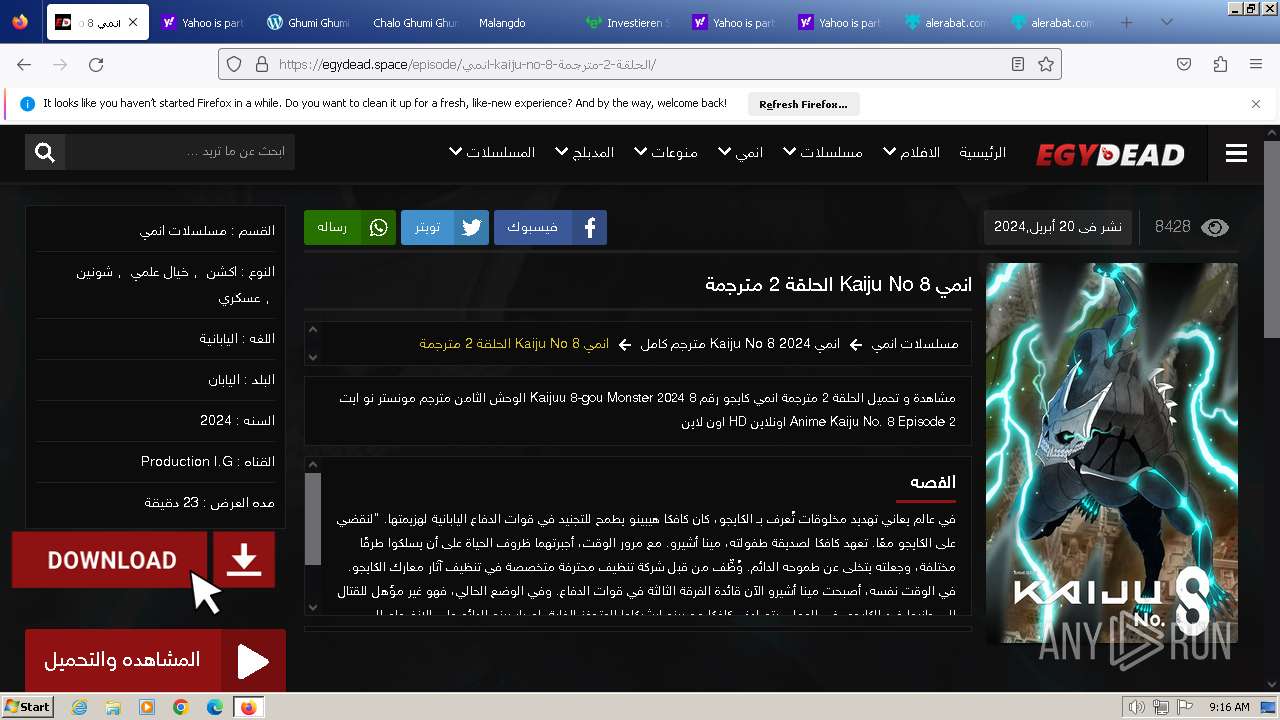Open Chrome from taskbar
This screenshot has height=720, width=1280.
coord(181,707)
